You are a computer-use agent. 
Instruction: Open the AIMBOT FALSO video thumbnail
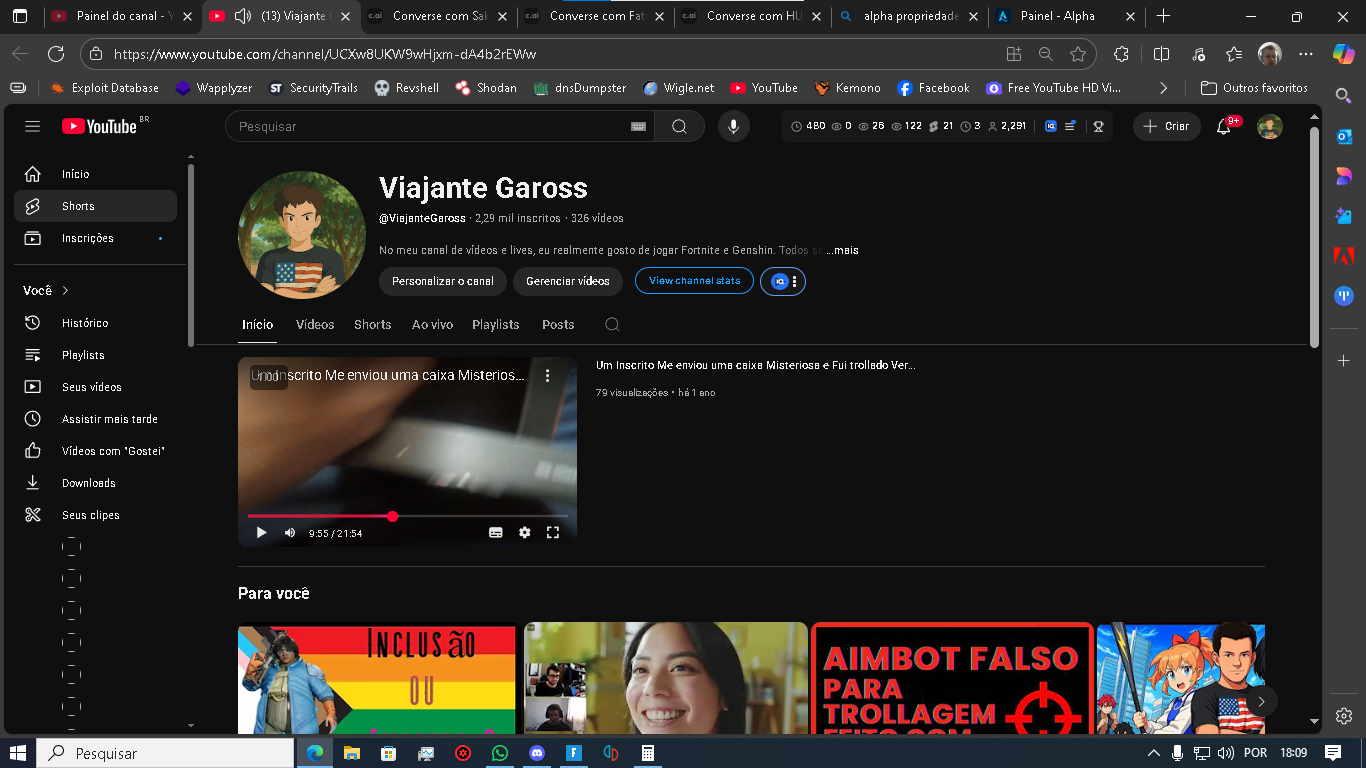pos(952,679)
